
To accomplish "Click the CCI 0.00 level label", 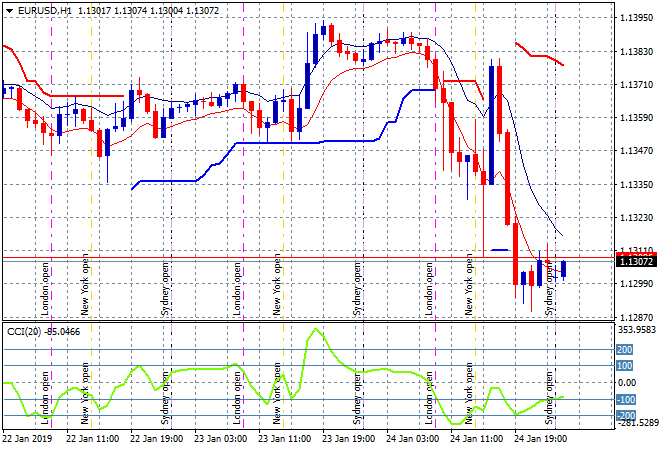I will click(625, 382).
